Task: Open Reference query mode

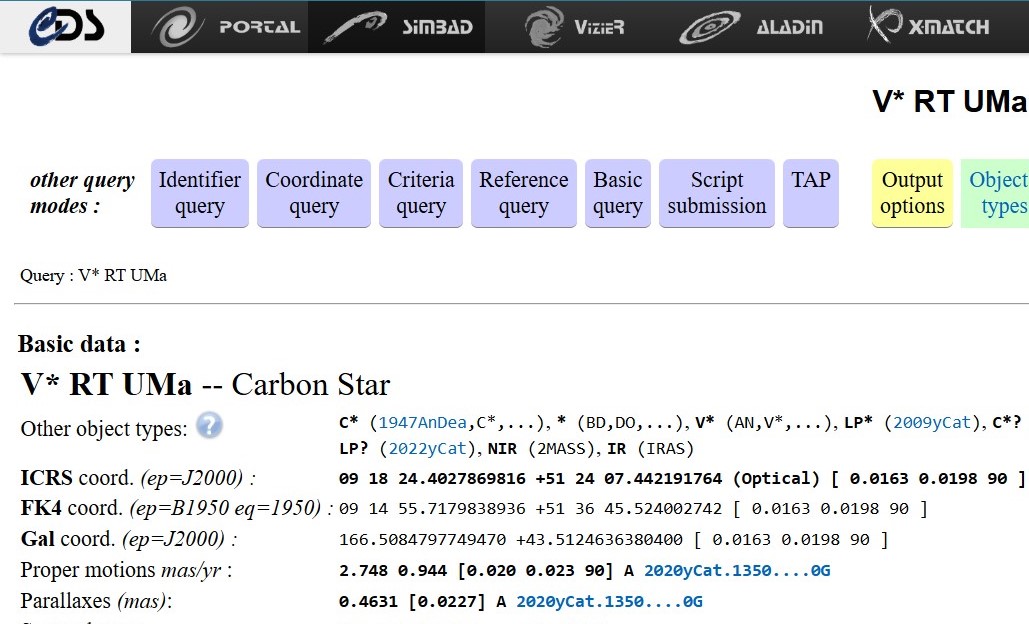Action: pyautogui.click(x=523, y=193)
